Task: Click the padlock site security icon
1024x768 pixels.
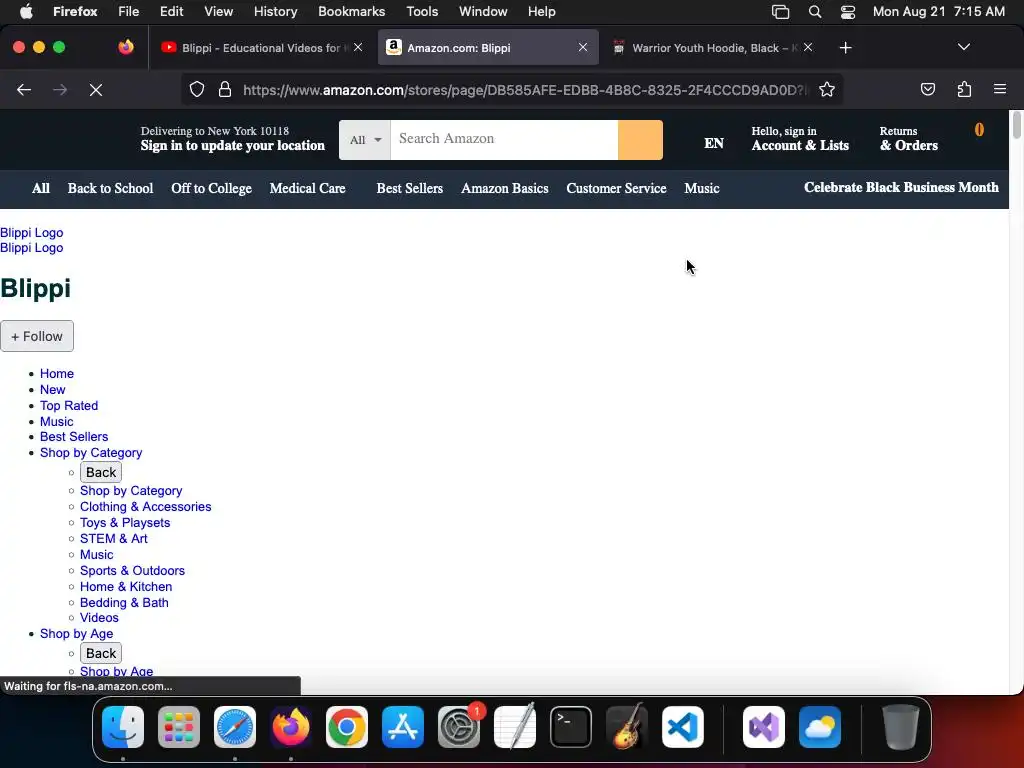Action: [x=225, y=89]
